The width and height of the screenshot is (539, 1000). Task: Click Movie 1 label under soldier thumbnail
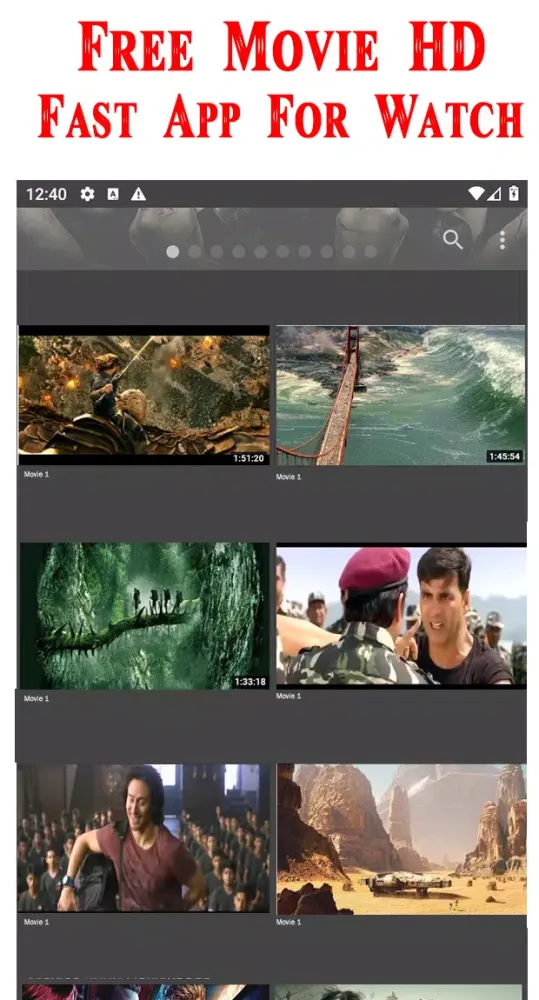288,696
